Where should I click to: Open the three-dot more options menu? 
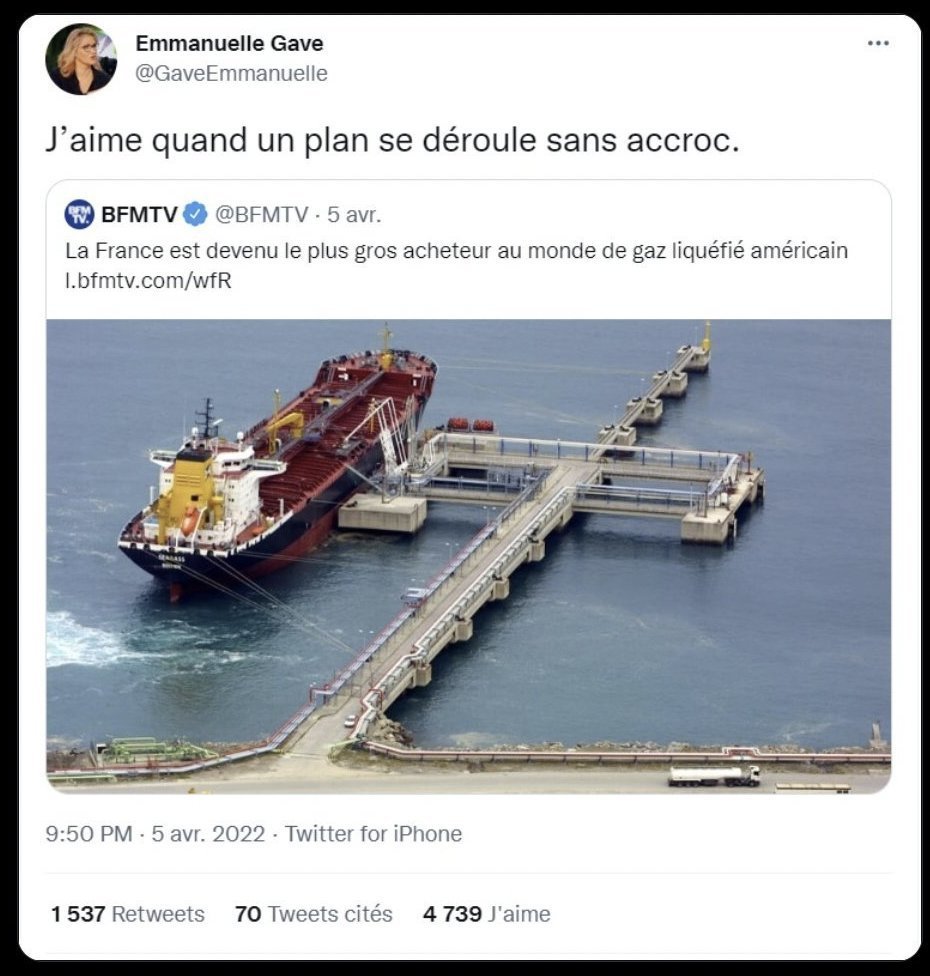pyautogui.click(x=878, y=43)
